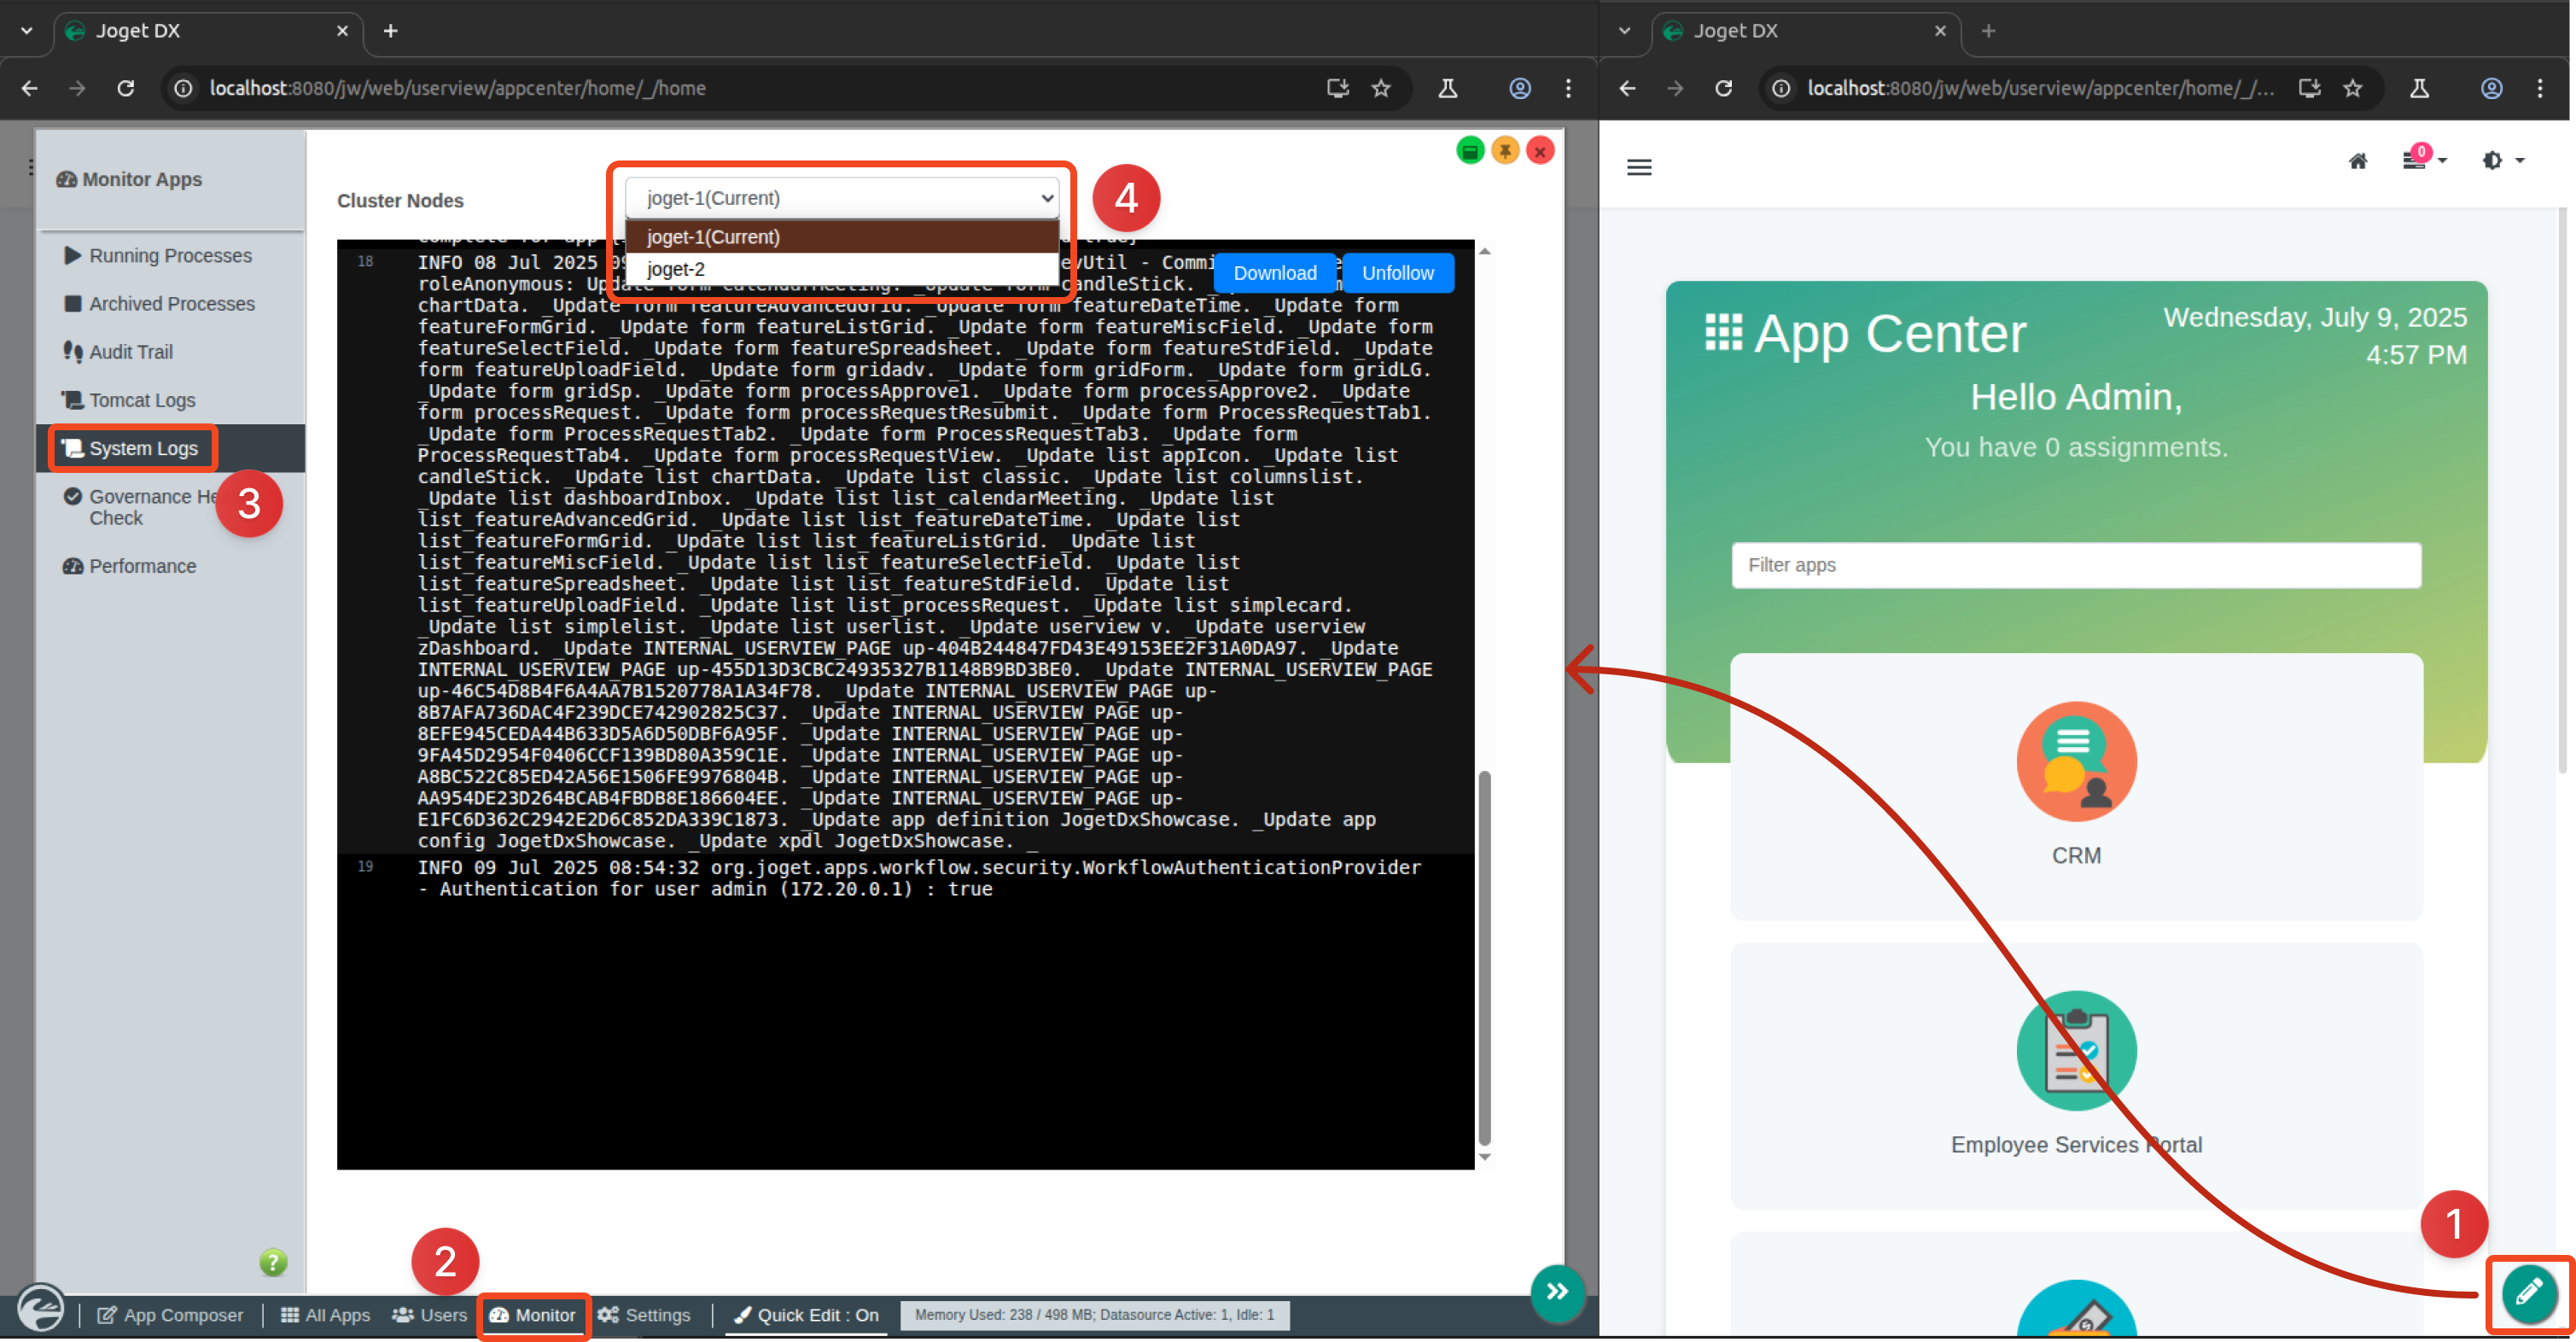
Task: Bookmark page in right browser window
Action: 2352,88
